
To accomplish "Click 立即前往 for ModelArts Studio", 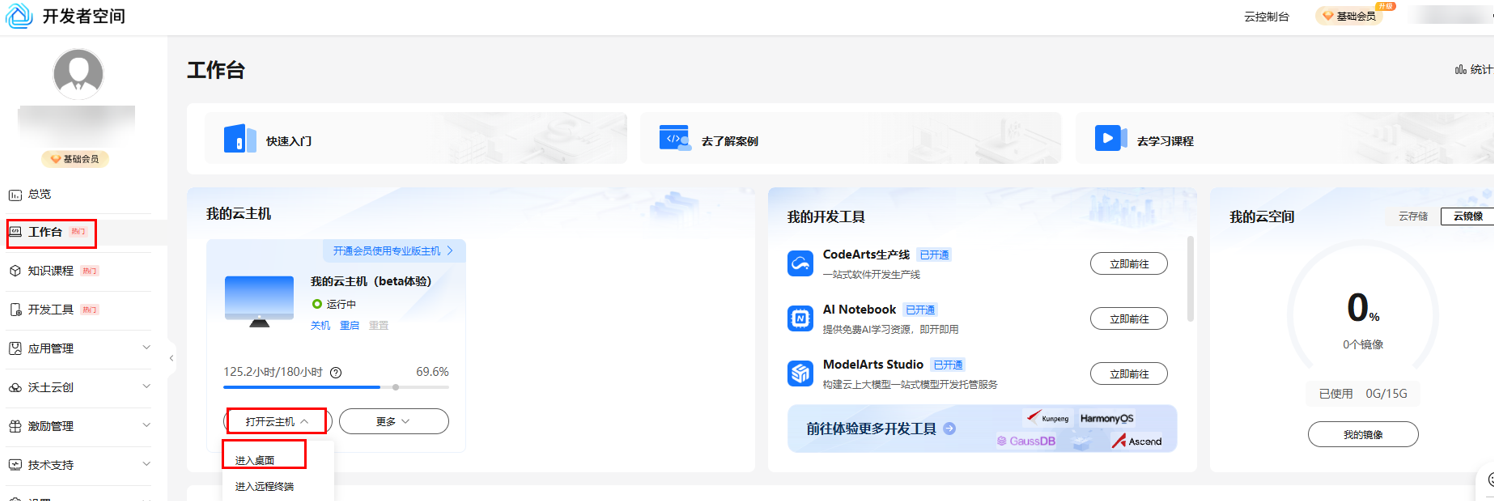I will [x=1129, y=374].
